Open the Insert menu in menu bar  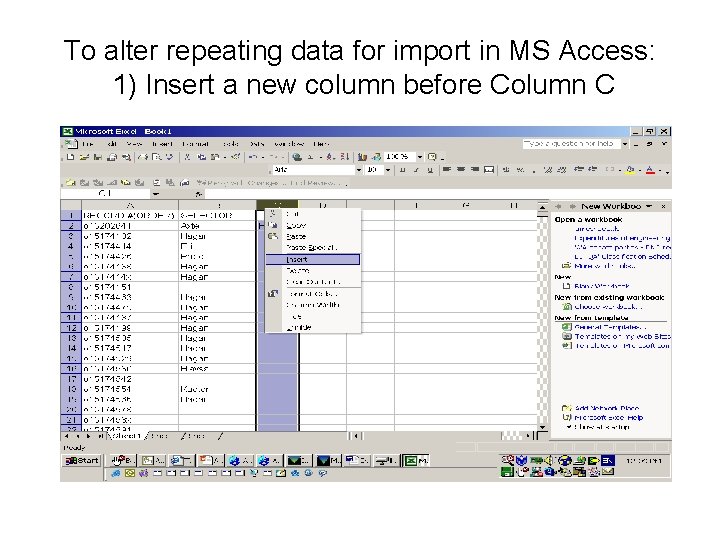point(162,144)
